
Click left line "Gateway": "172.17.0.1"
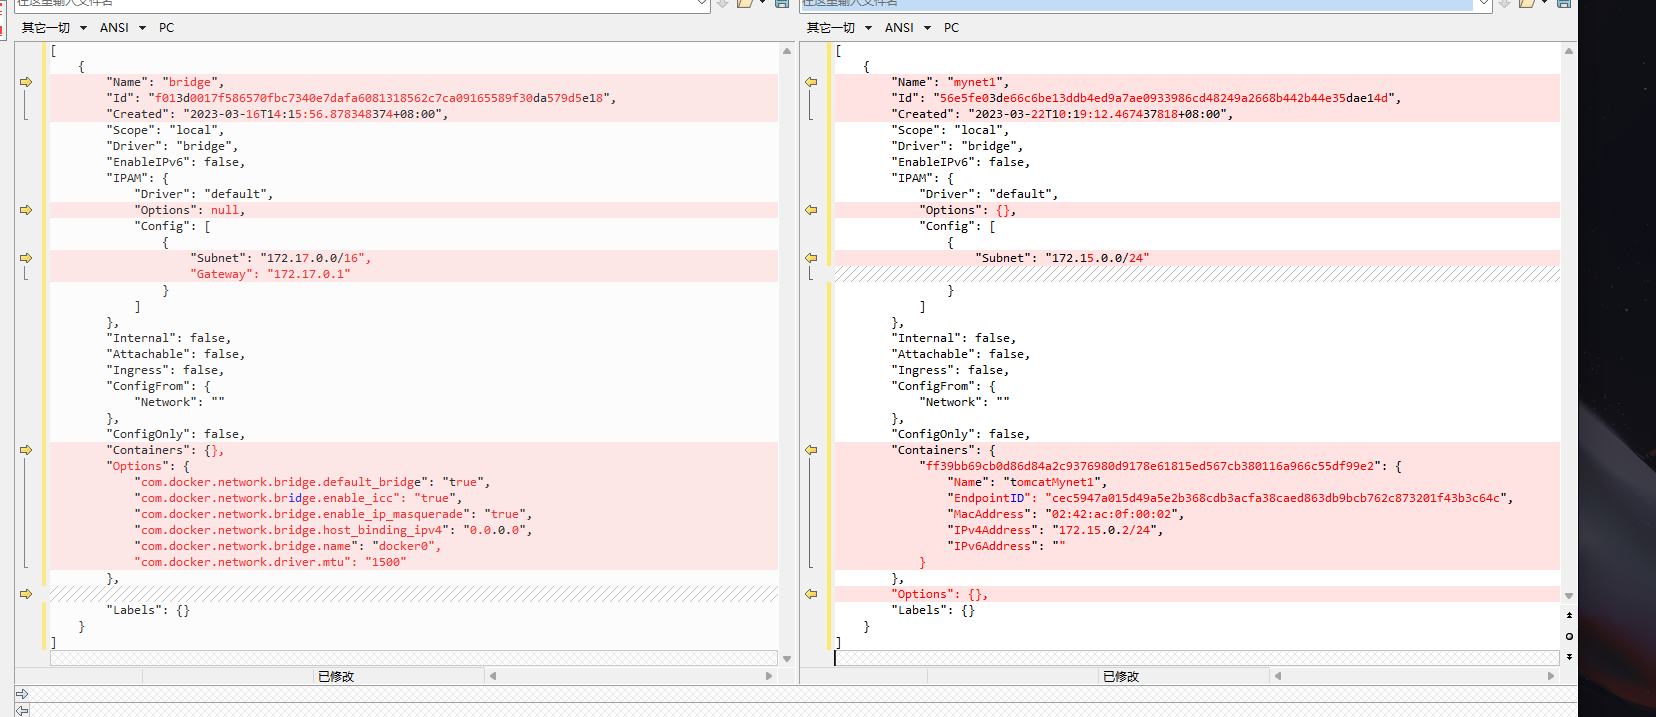270,274
